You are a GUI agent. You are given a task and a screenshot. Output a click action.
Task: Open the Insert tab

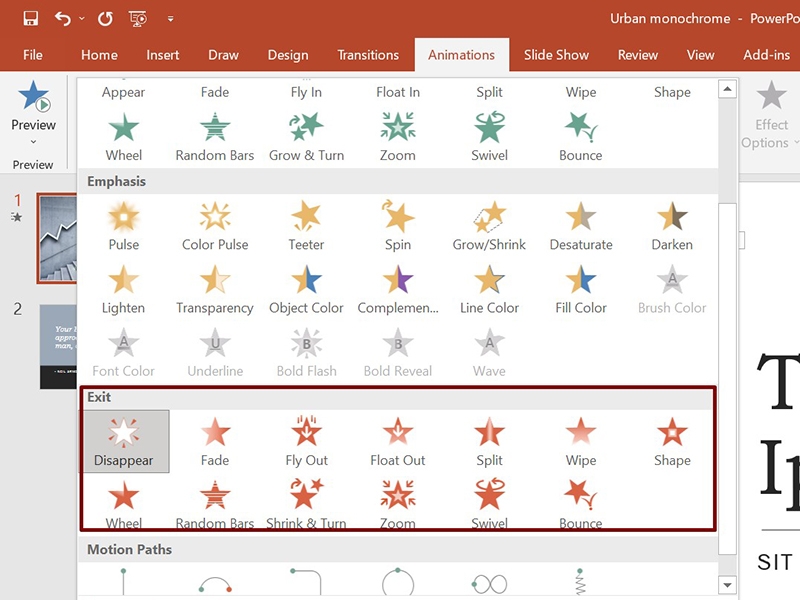[163, 55]
